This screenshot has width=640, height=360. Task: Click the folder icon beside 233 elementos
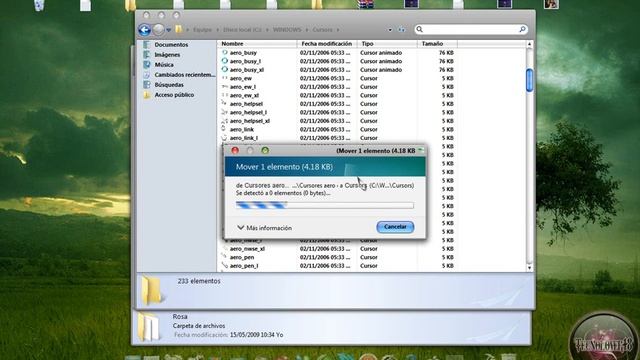pos(152,290)
